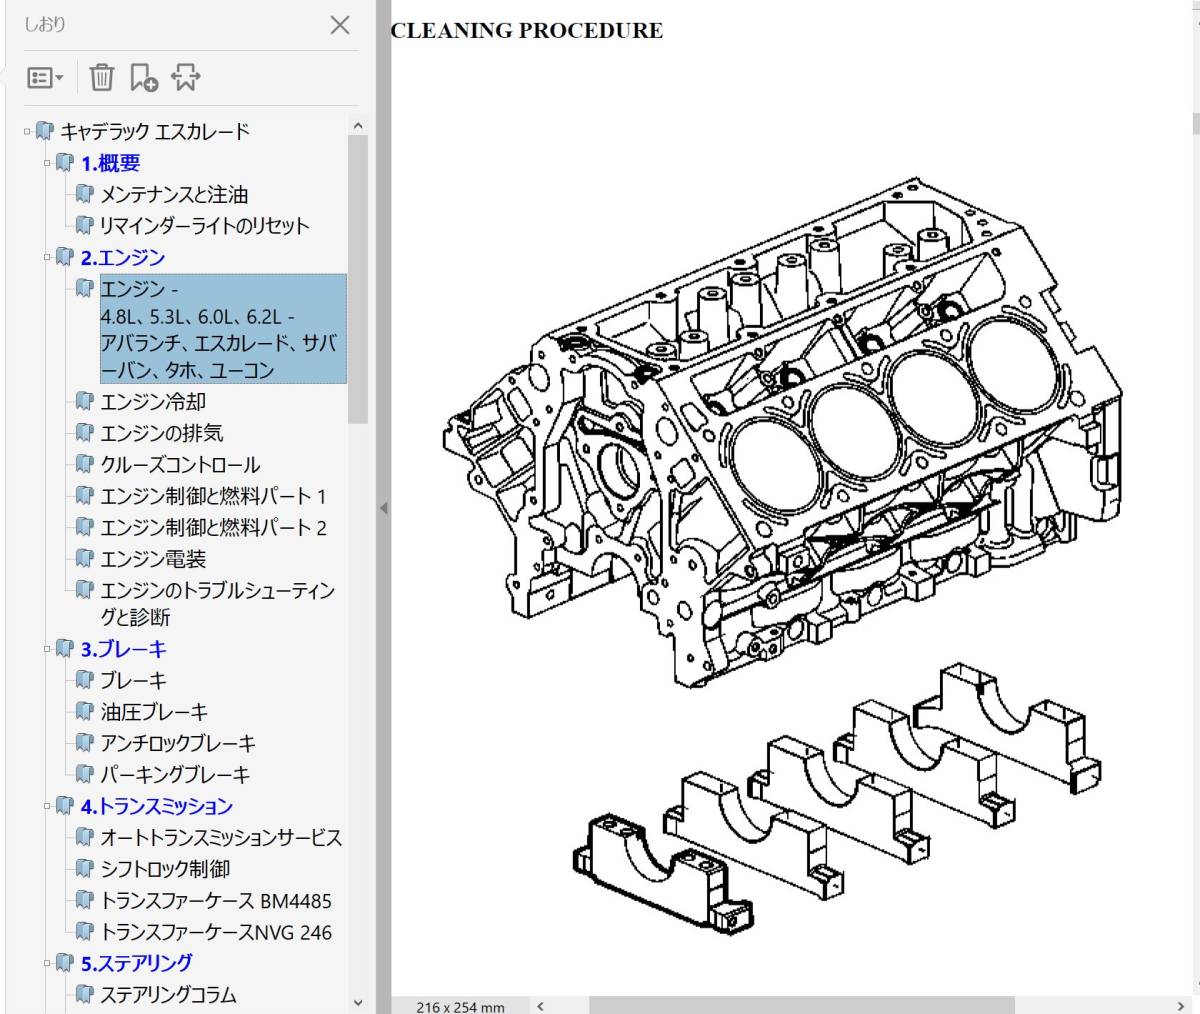Open 油圧ブレーキ bookmark
The height and width of the screenshot is (1014, 1200).
(x=154, y=712)
